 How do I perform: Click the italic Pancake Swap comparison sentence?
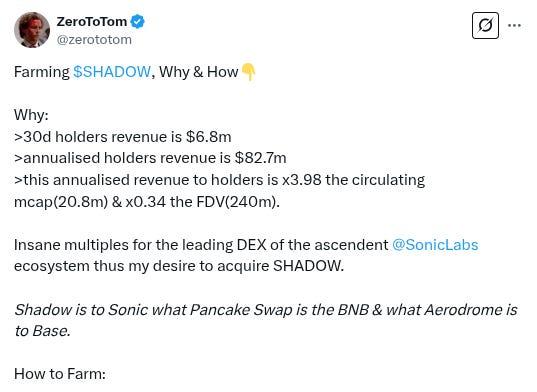(x=266, y=310)
